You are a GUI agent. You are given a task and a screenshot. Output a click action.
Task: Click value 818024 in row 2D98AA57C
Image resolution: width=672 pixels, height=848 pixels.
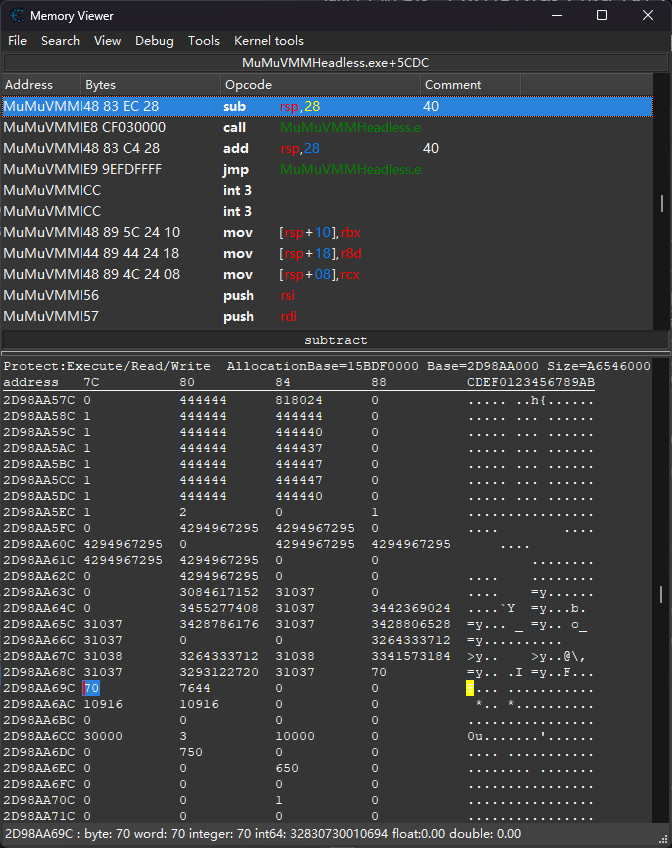(298, 400)
